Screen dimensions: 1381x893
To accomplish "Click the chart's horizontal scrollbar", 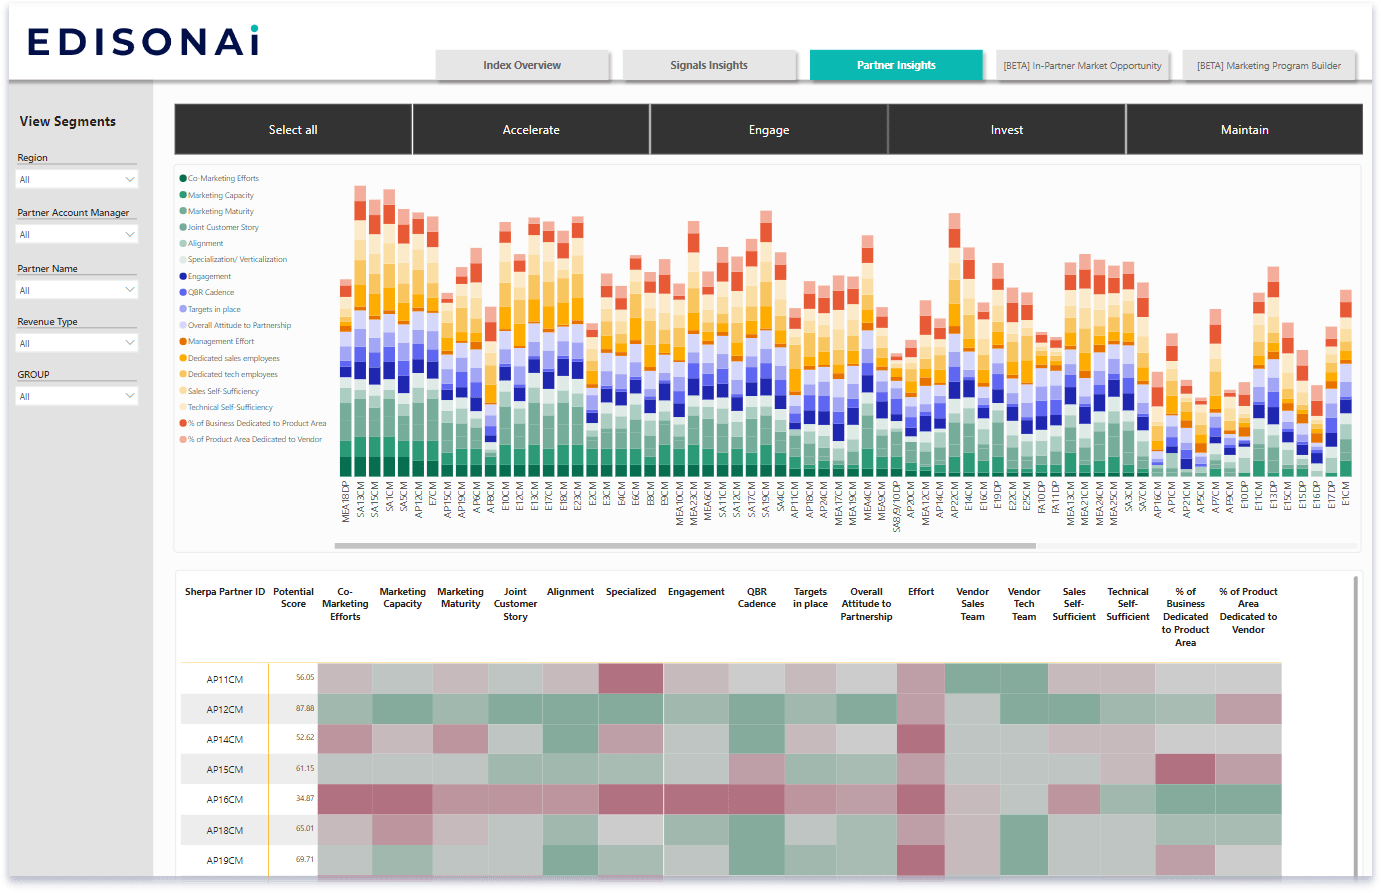I will click(x=685, y=546).
